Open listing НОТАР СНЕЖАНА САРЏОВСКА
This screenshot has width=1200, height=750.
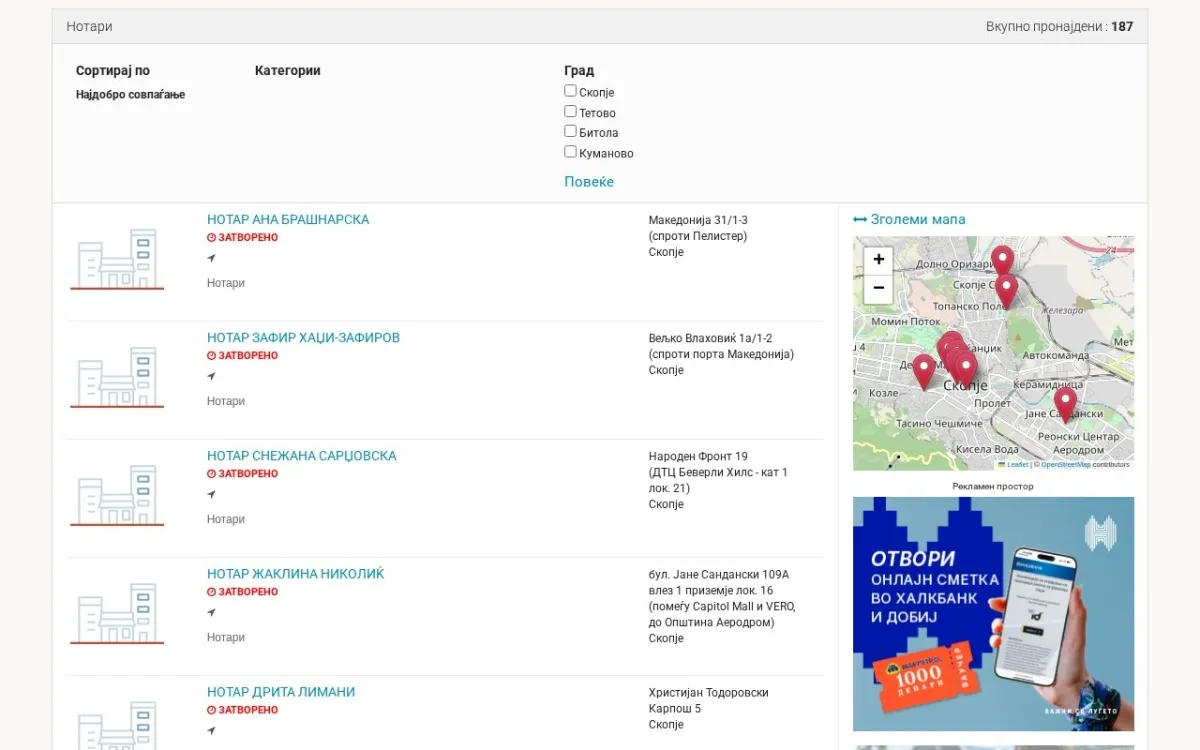(x=302, y=456)
